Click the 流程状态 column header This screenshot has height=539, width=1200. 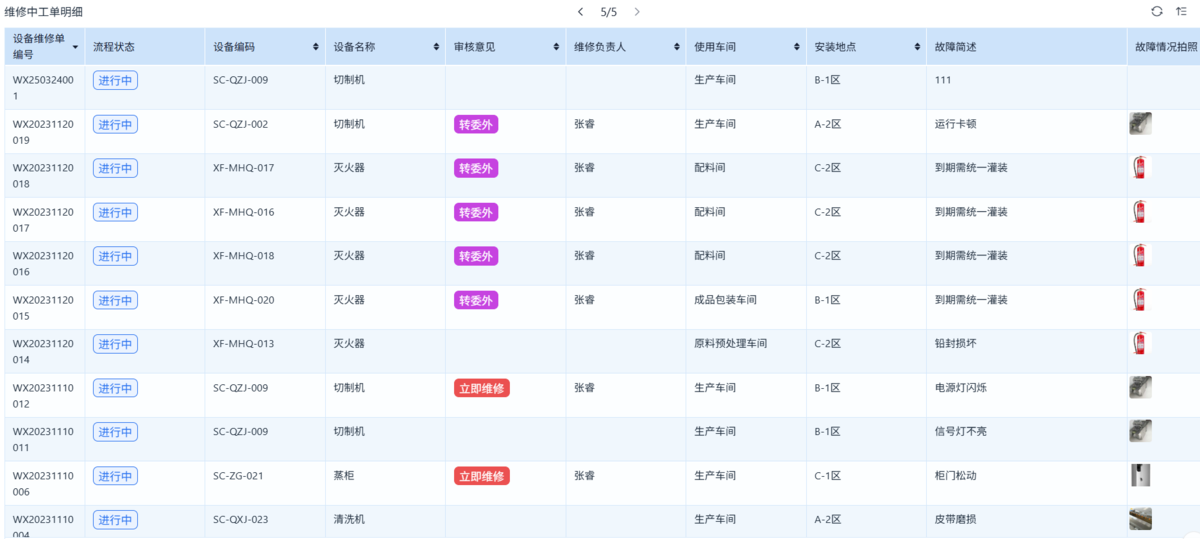(114, 47)
